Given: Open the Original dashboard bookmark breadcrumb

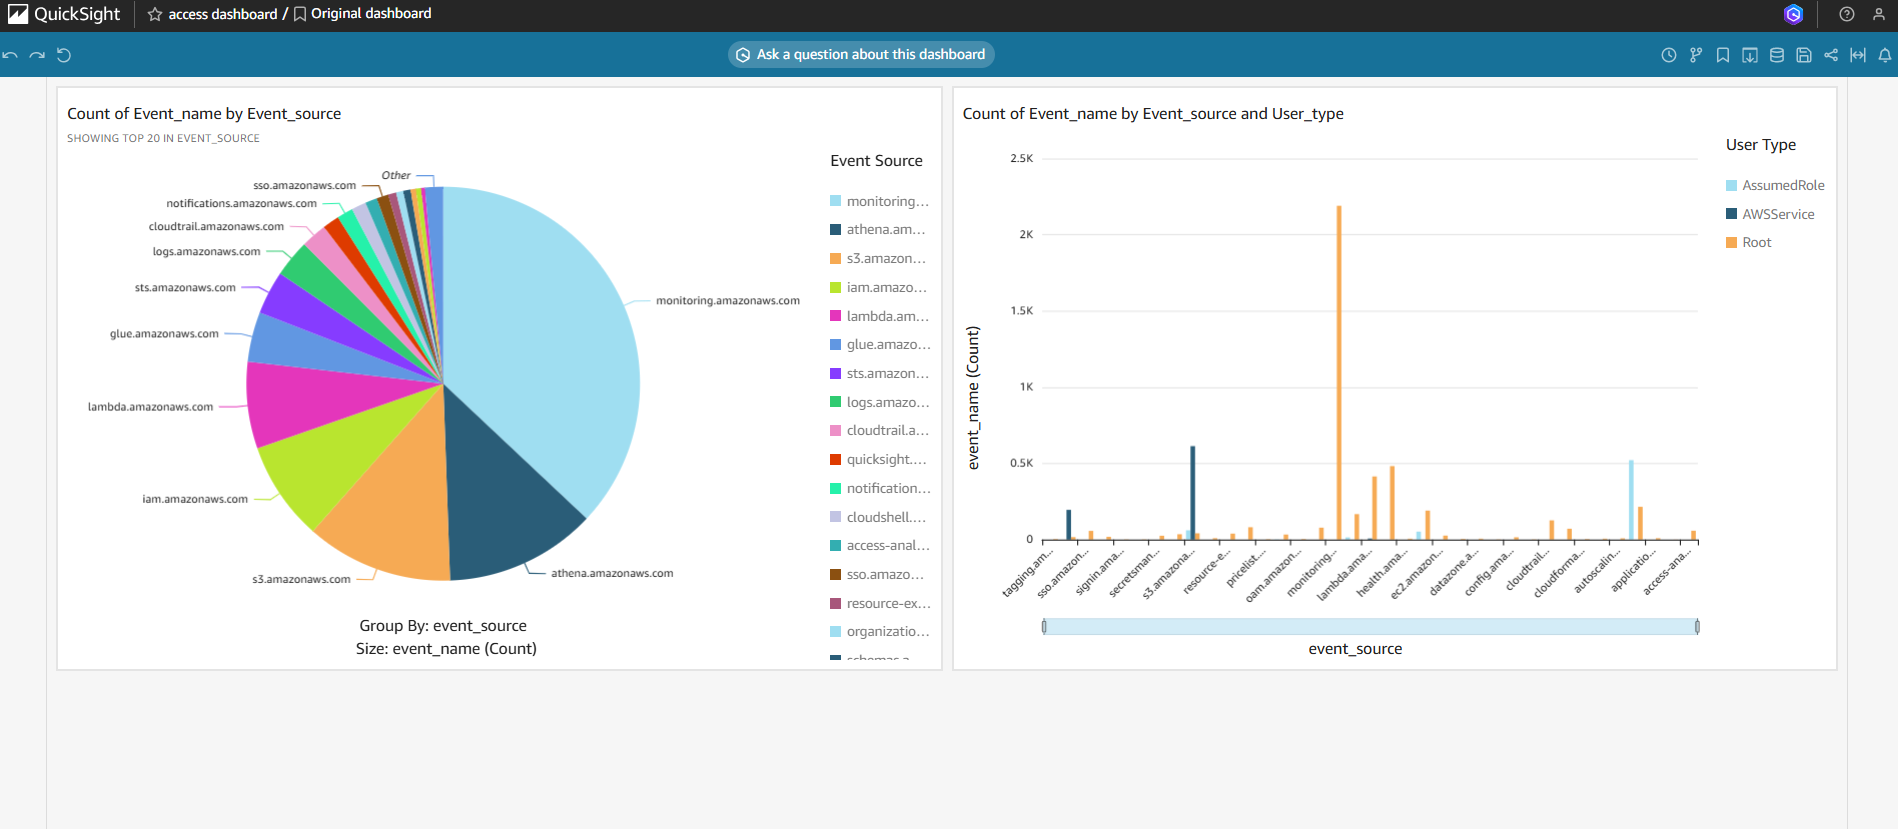Looking at the screenshot, I should coord(362,14).
